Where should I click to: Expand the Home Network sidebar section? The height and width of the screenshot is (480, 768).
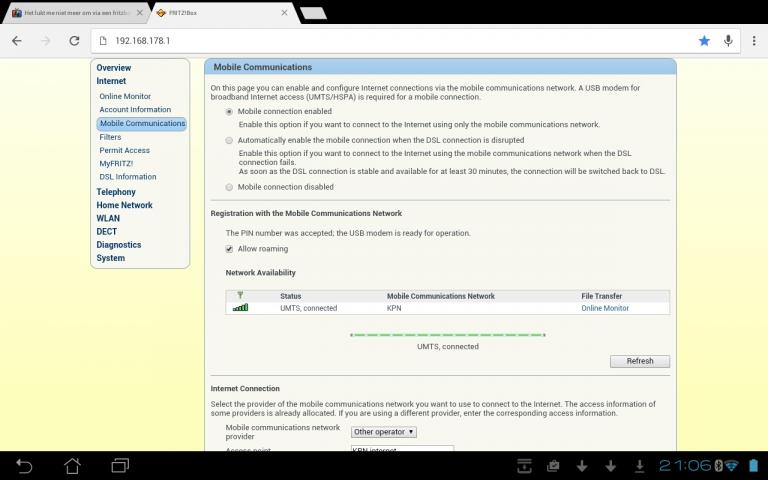[124, 205]
